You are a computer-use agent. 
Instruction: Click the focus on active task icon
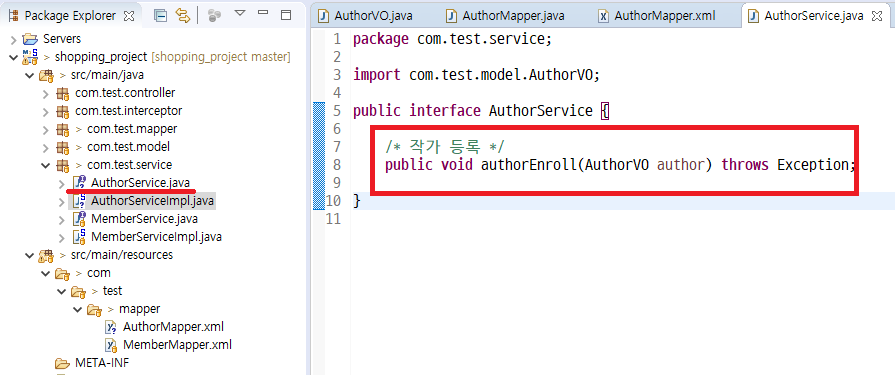click(x=214, y=16)
